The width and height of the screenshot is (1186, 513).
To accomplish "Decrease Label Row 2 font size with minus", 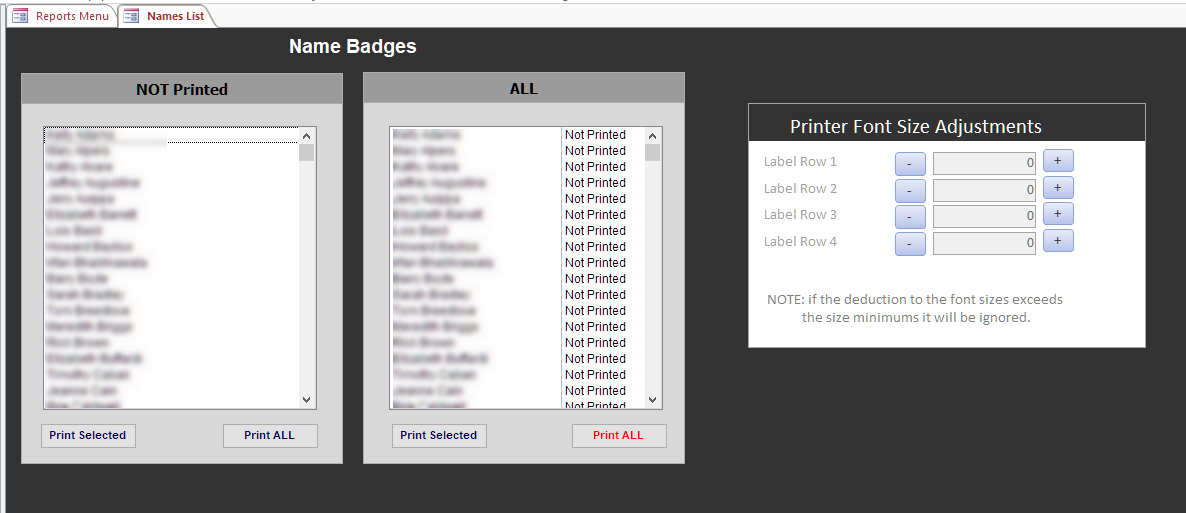I will pyautogui.click(x=910, y=191).
